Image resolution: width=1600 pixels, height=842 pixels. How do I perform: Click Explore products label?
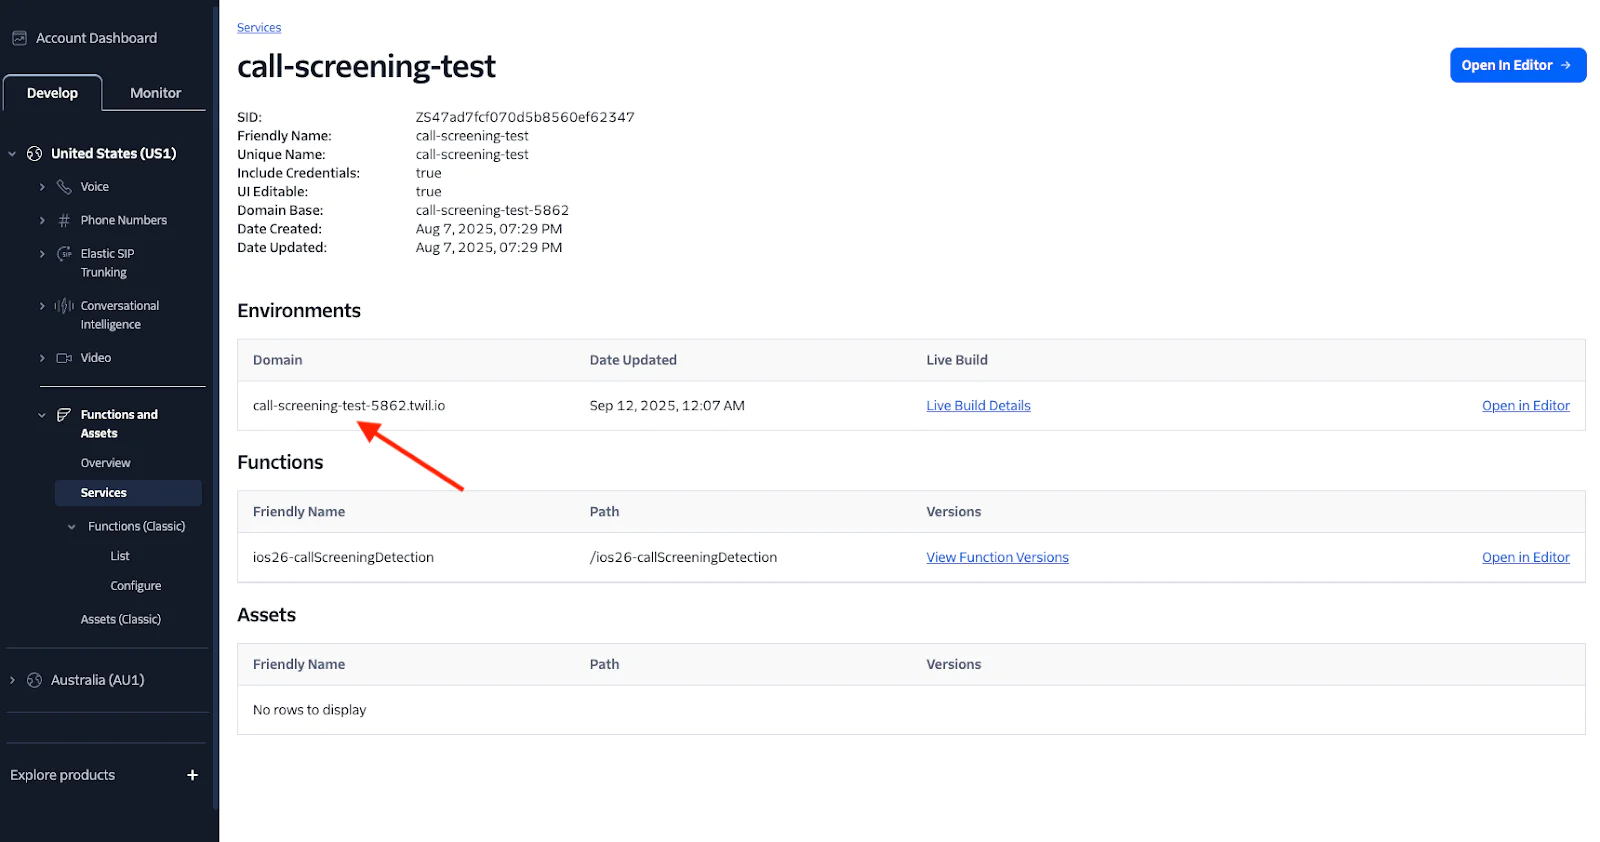[62, 775]
